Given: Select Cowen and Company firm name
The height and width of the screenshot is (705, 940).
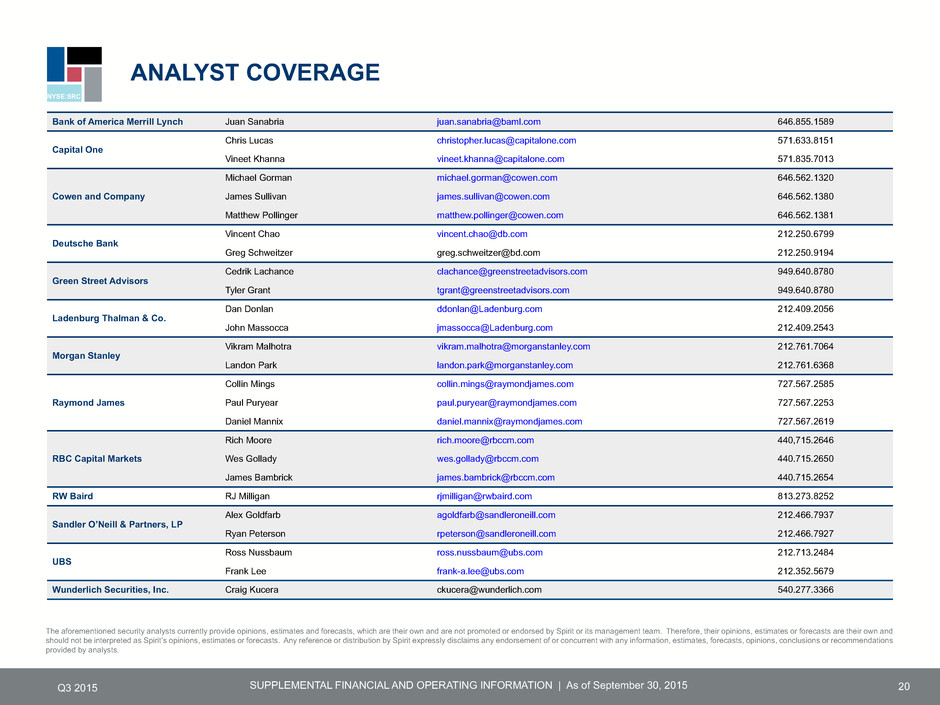Looking at the screenshot, I should coord(98,197).
